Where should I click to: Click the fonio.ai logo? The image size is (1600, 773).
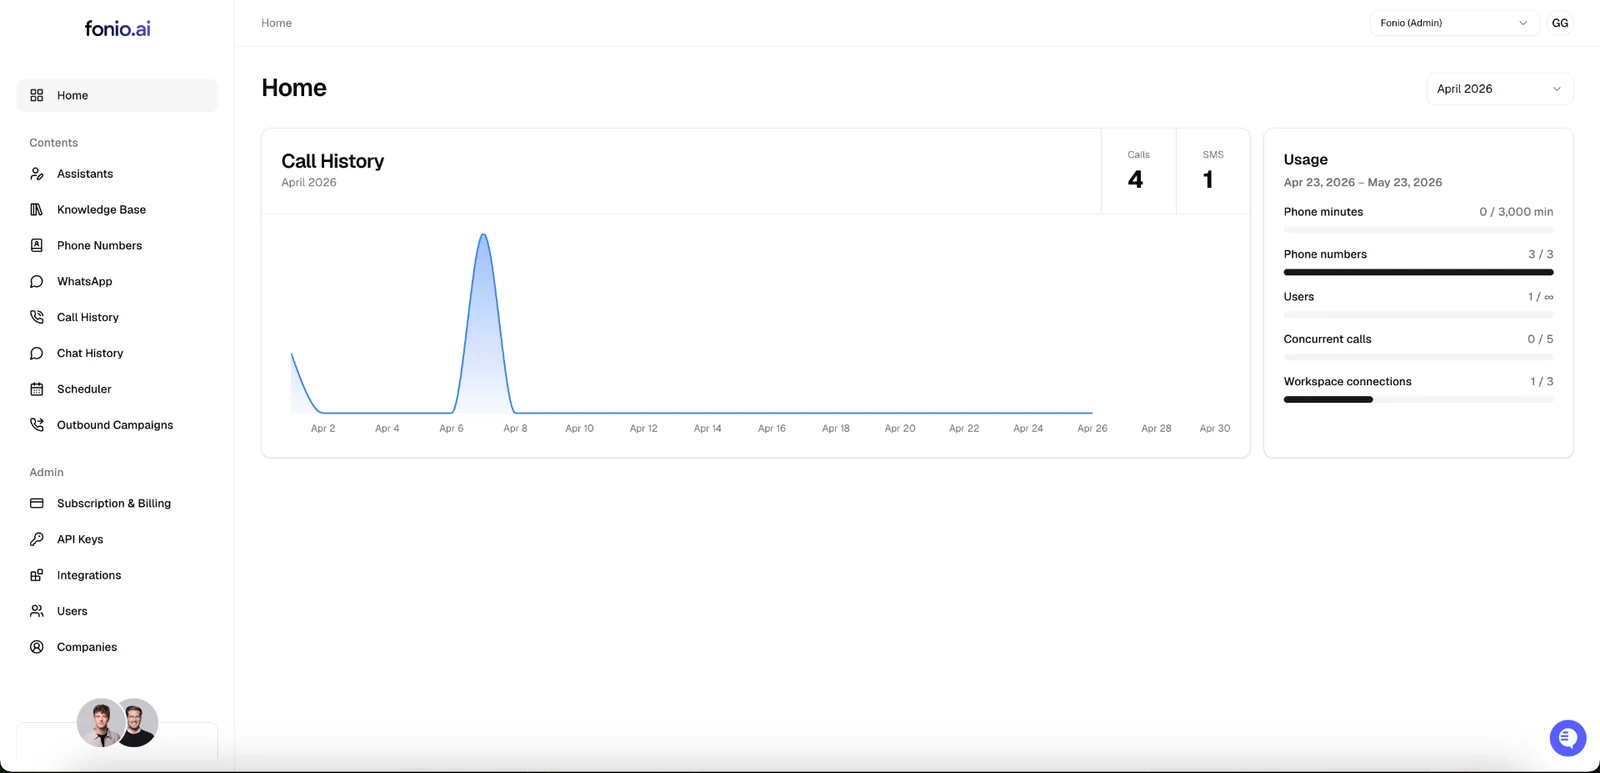tap(117, 29)
